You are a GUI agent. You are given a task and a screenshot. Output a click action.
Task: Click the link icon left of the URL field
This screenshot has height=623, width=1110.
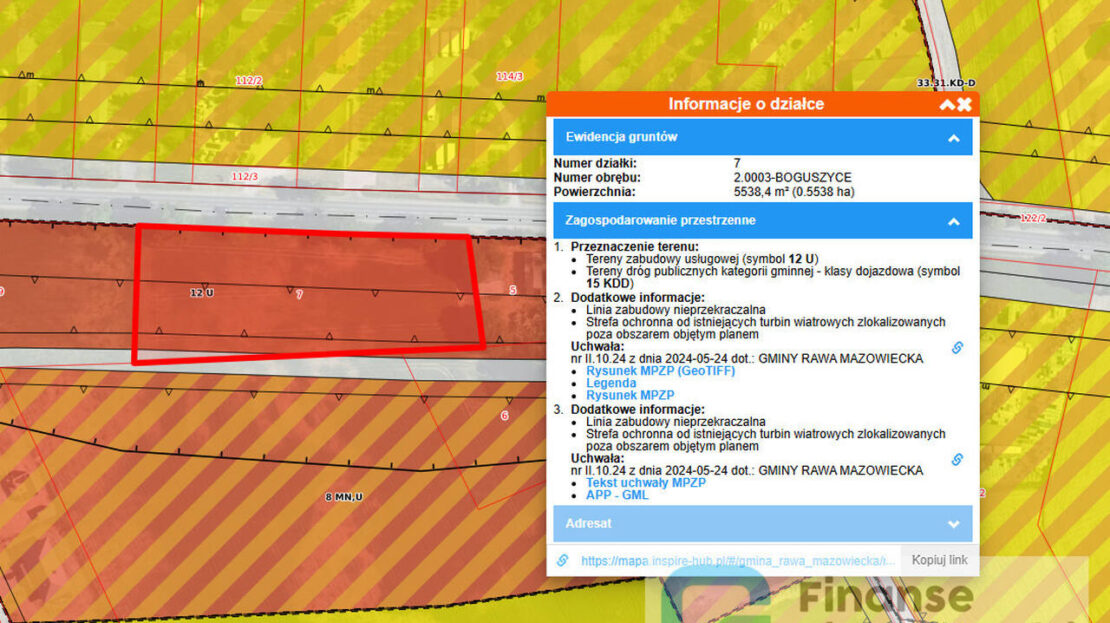pos(562,561)
